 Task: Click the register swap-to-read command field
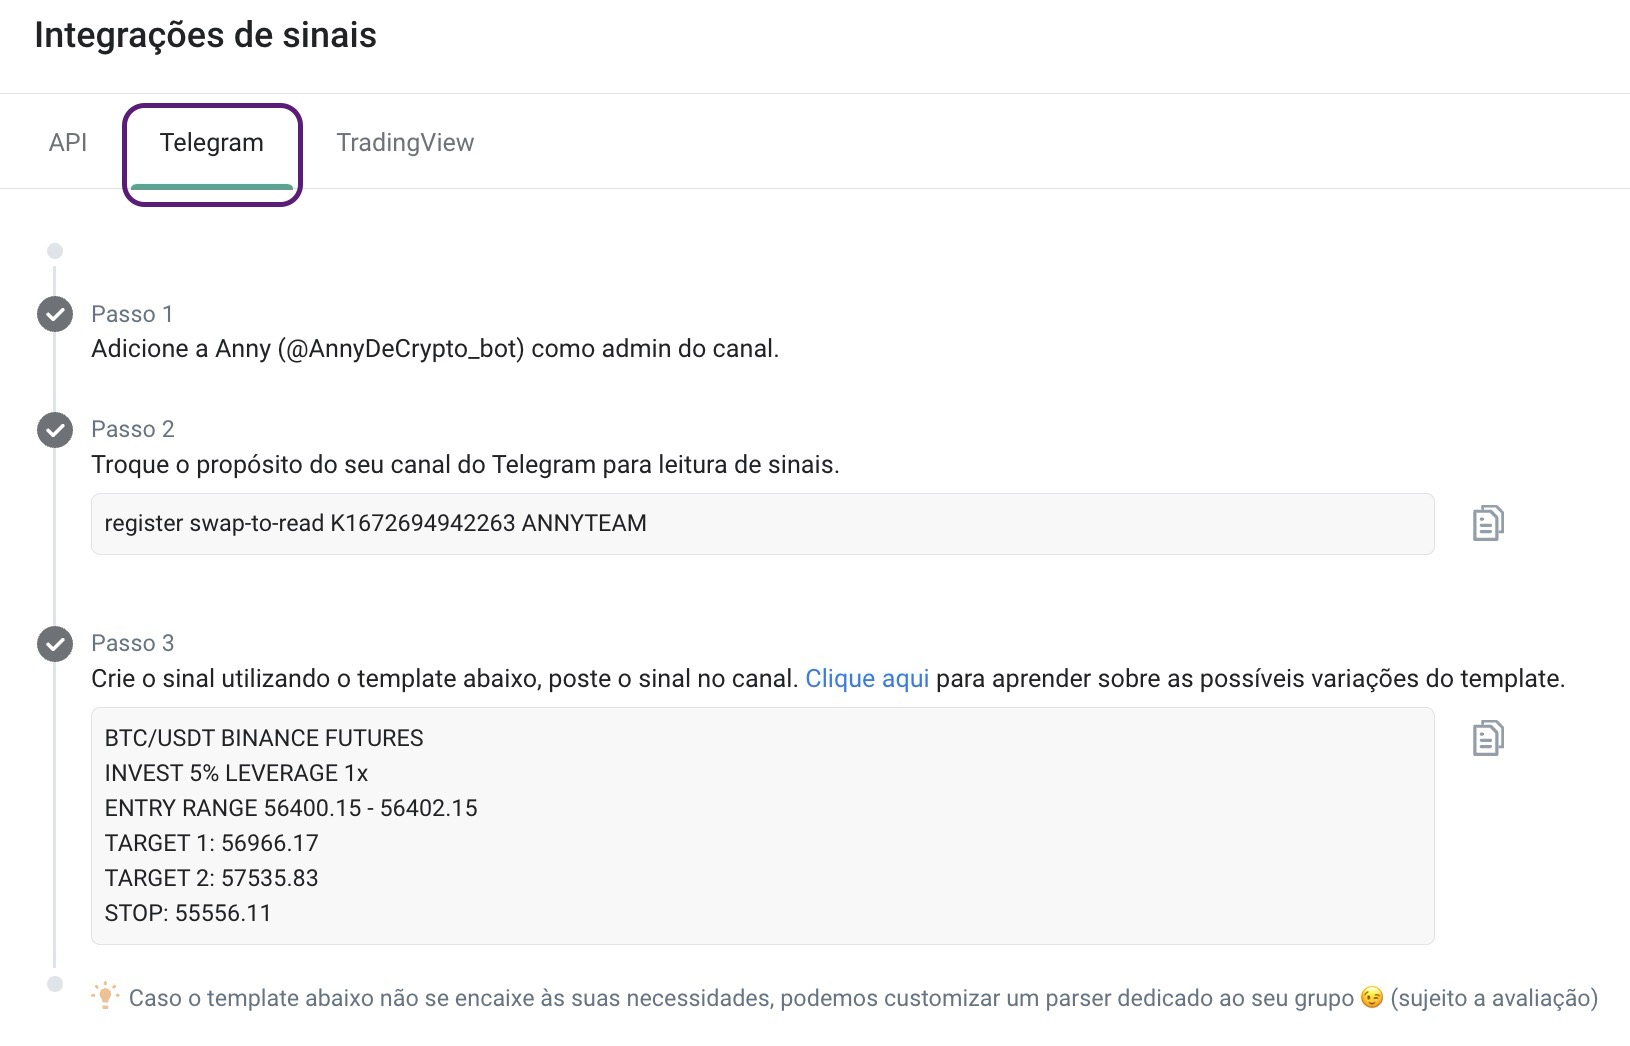(762, 523)
